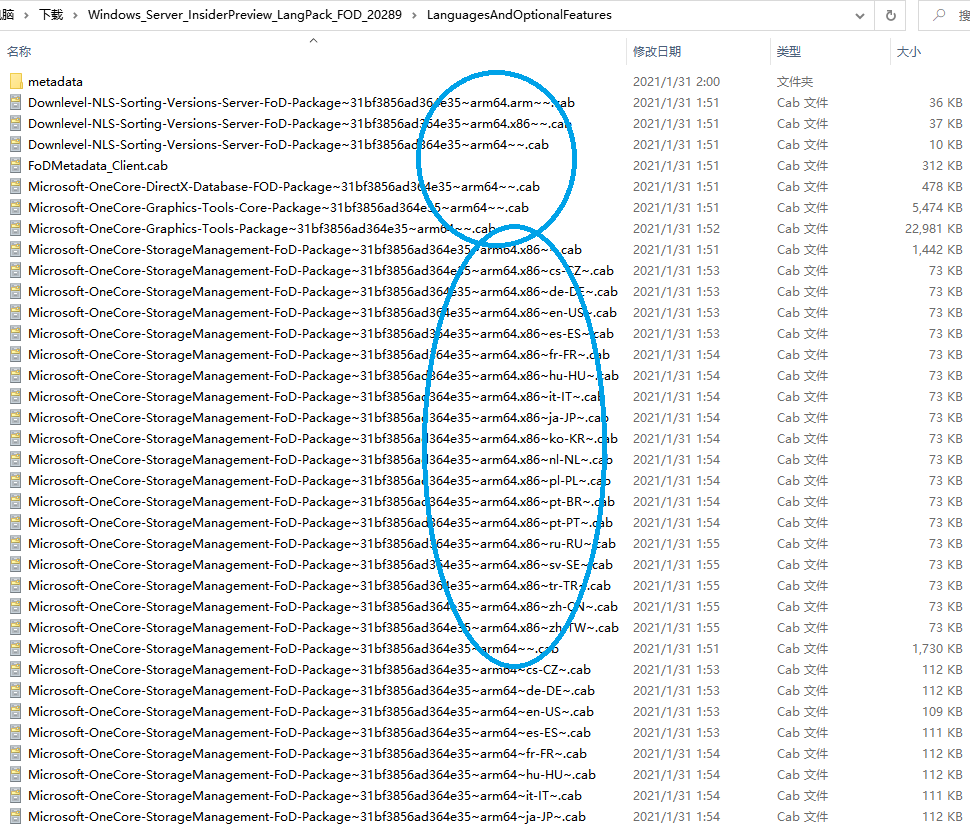Expand chevron before LanguagesAndOptionalFeatures breadcrumb
The image size is (973, 833).
(414, 16)
